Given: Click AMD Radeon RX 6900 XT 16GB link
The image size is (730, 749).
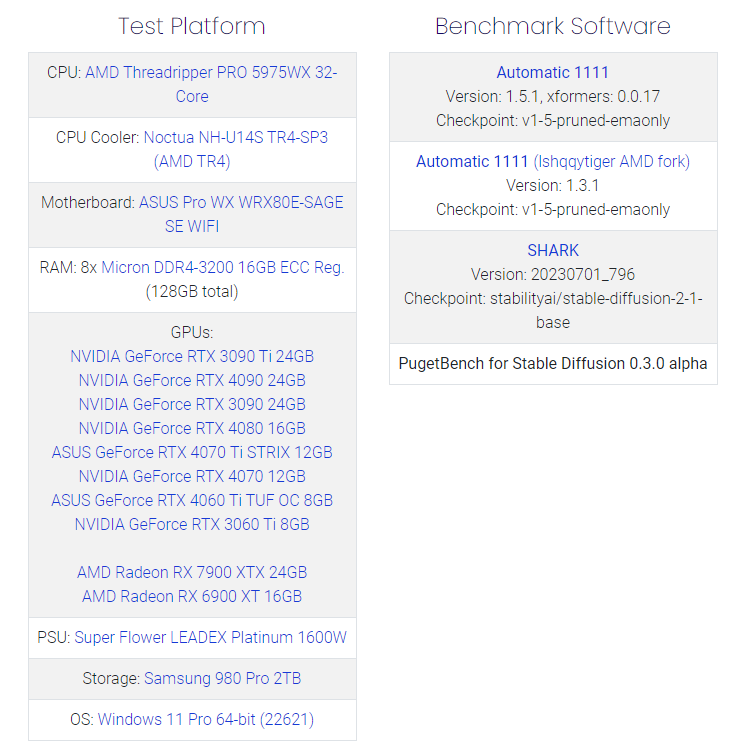Looking at the screenshot, I should pyautogui.click(x=192, y=596).
